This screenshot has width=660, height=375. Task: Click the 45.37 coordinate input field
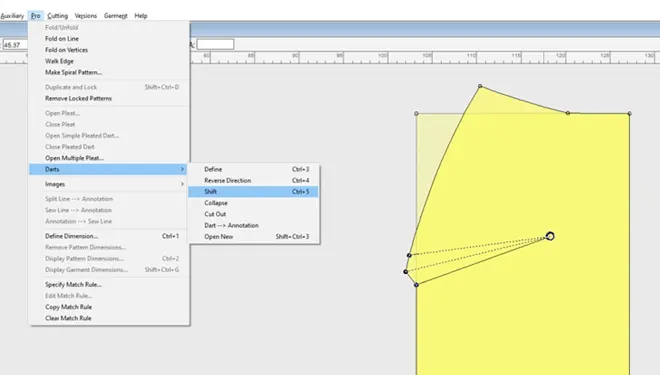pos(15,45)
